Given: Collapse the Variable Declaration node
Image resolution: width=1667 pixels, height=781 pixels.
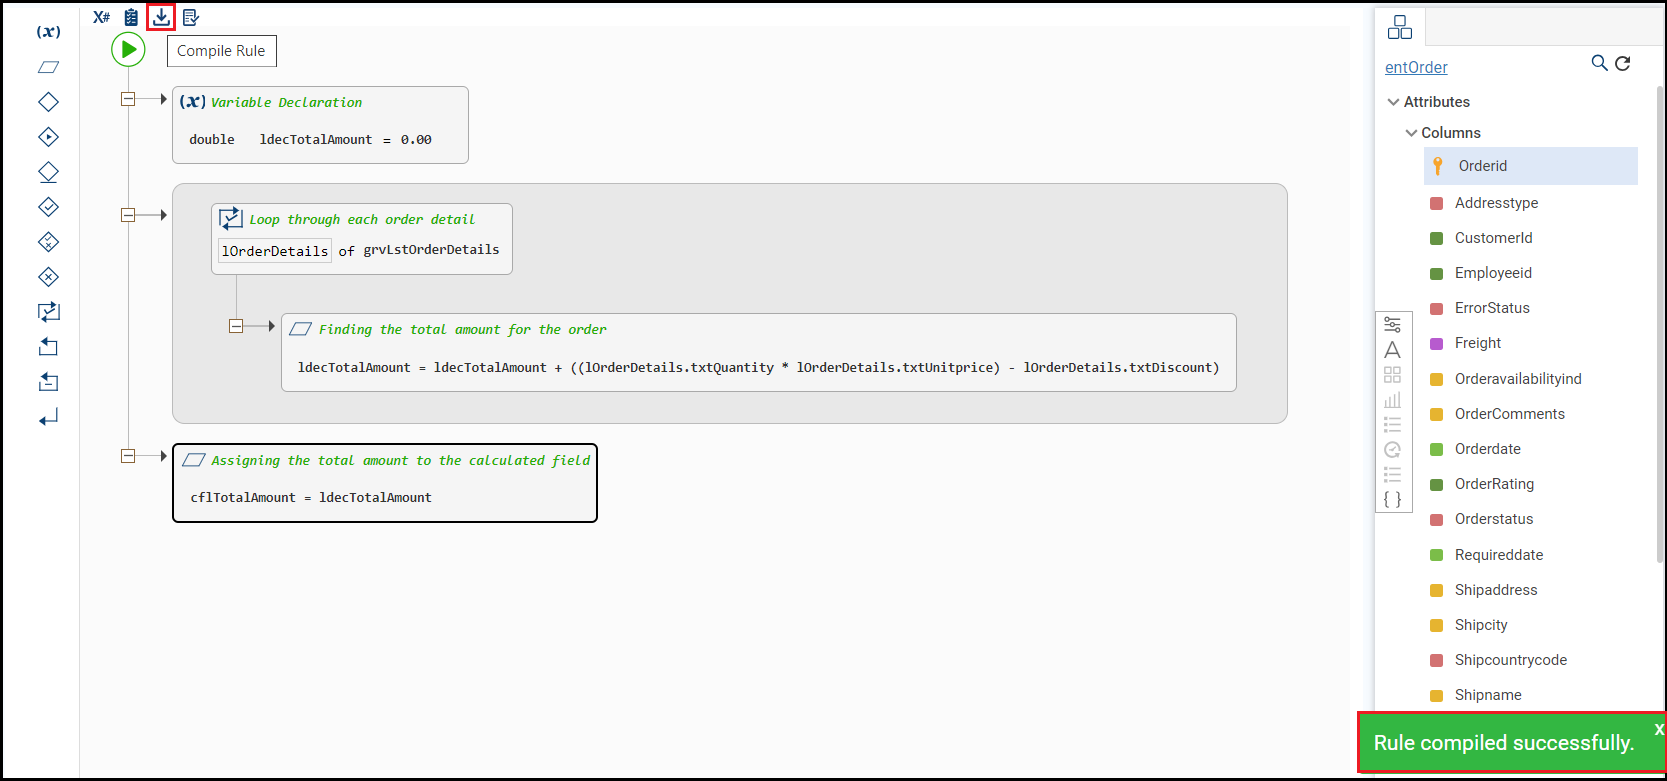Looking at the screenshot, I should point(128,99).
